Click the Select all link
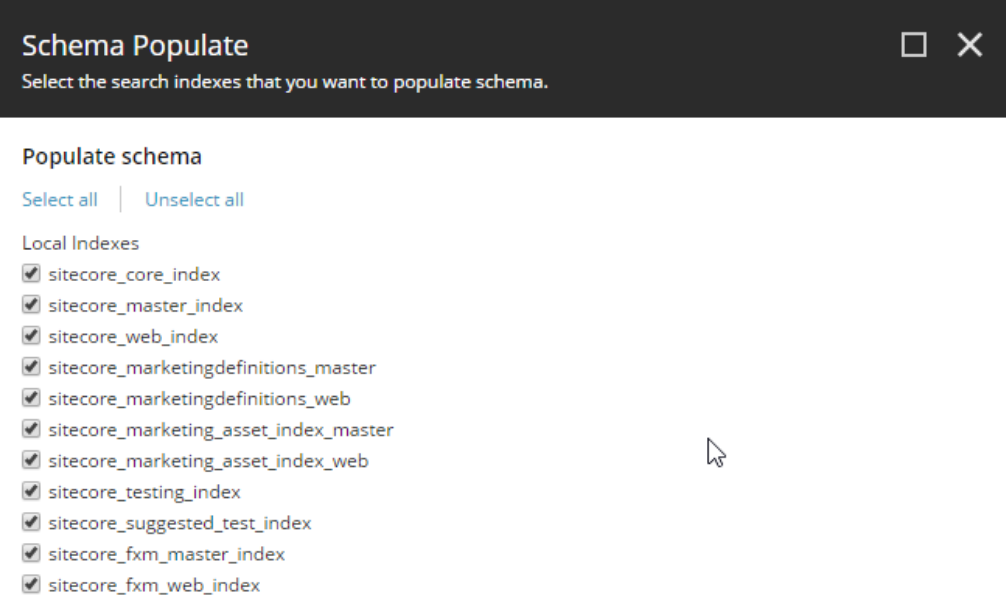1006x610 pixels. [60, 199]
